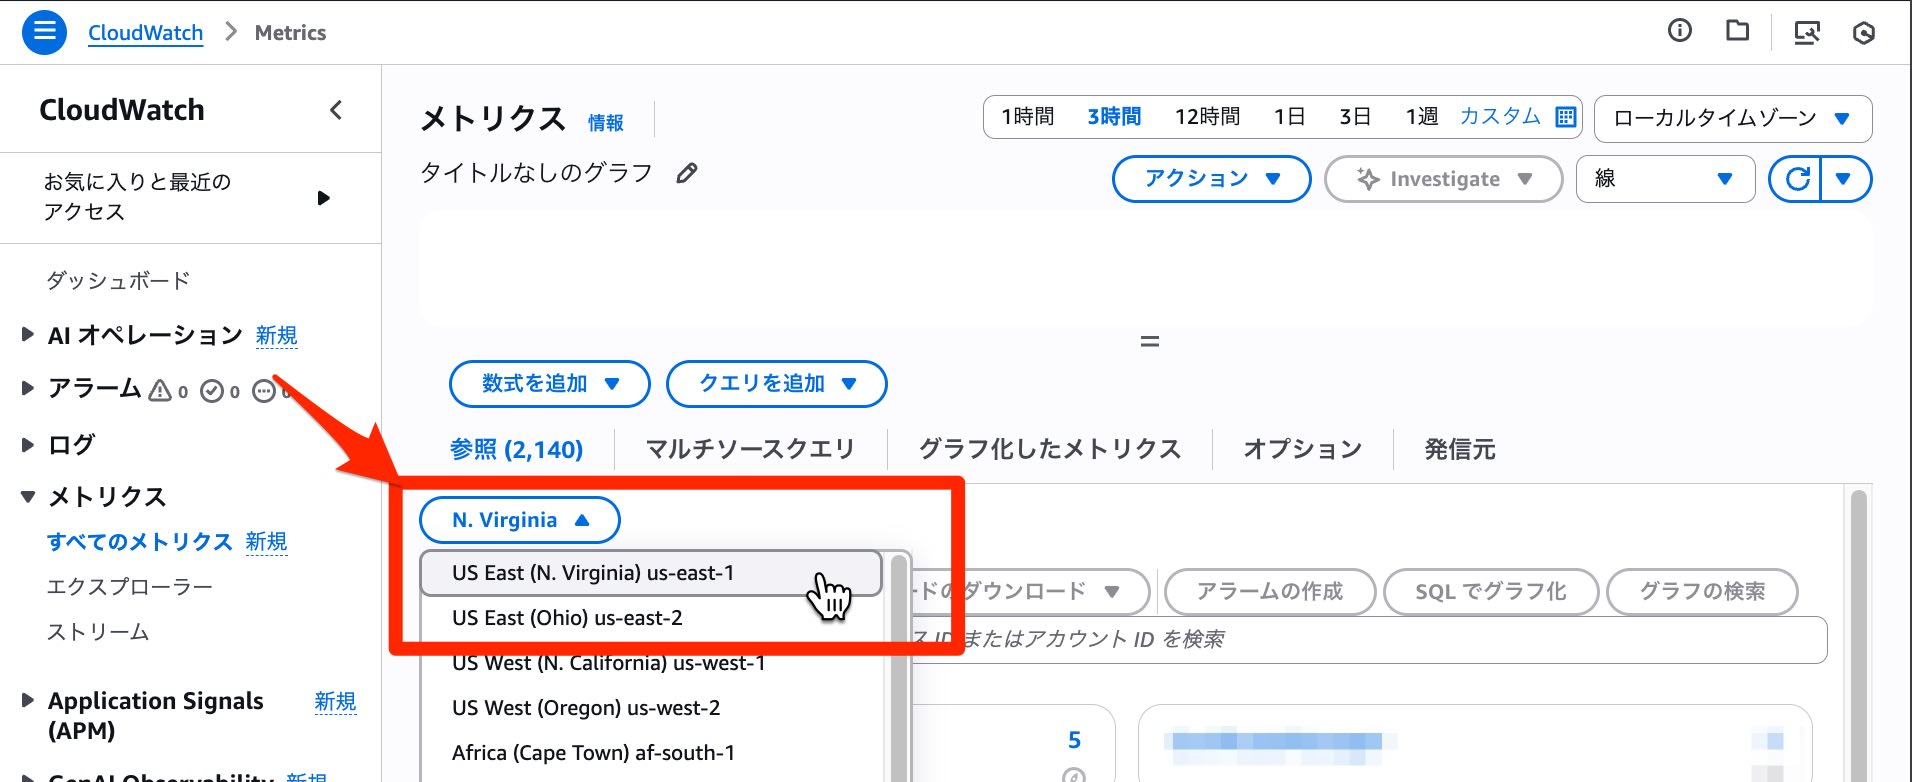Open エクスプローラー in sidebar

tap(130, 586)
